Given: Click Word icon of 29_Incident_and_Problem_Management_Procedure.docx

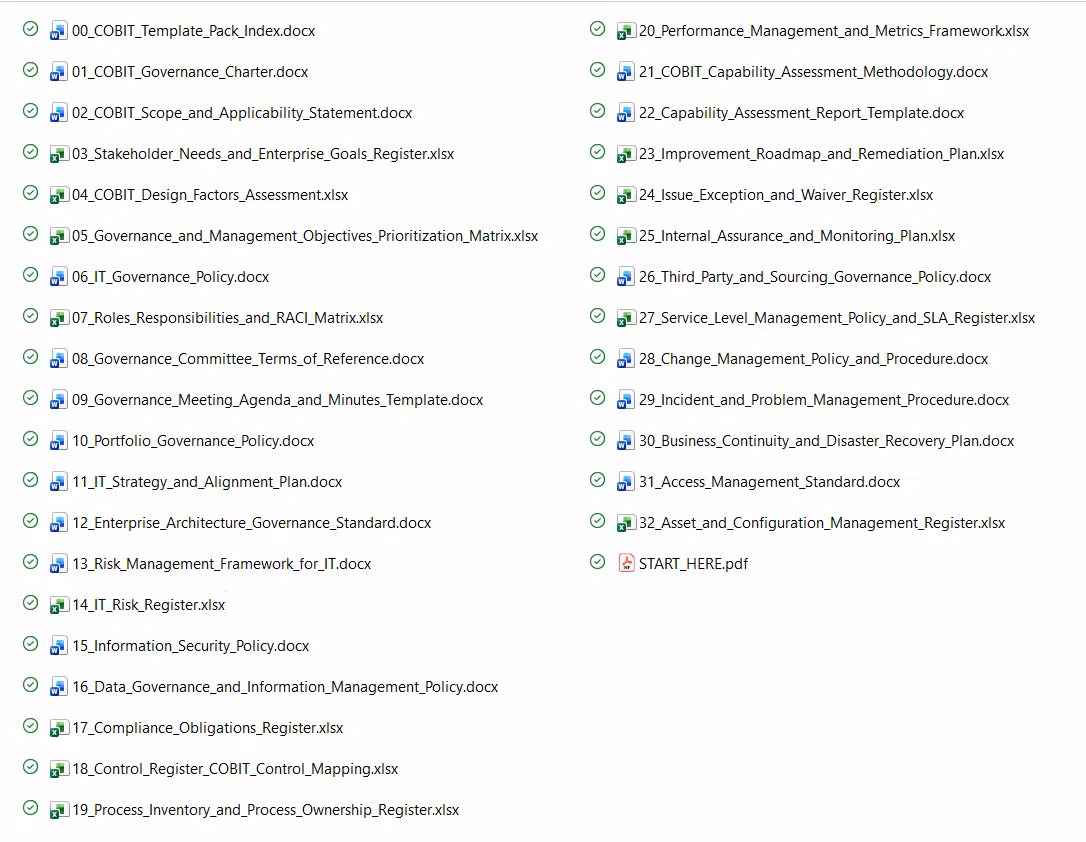Looking at the screenshot, I should click(x=625, y=400).
